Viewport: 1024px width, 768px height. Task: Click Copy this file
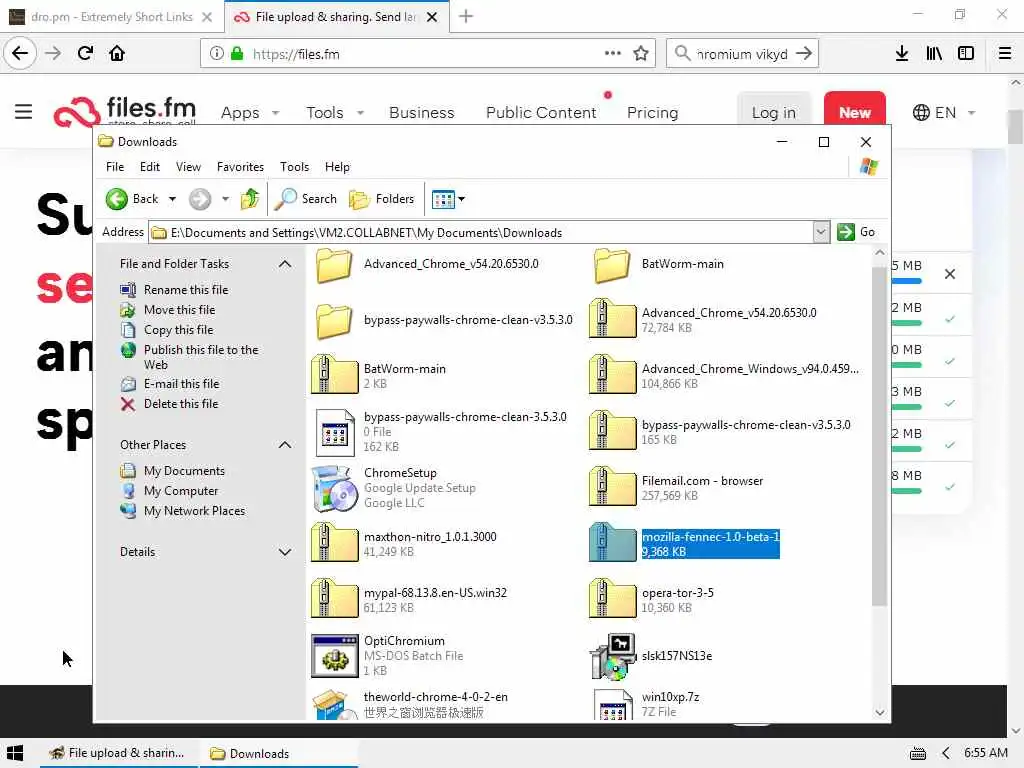click(x=178, y=330)
